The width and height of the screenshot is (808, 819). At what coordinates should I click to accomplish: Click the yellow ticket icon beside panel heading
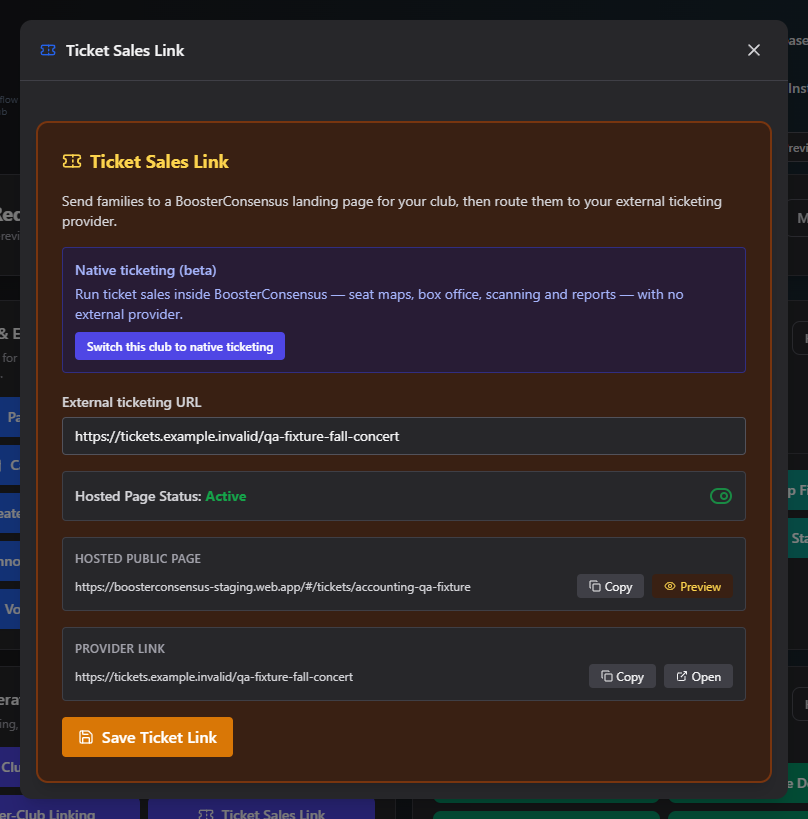tap(72, 161)
